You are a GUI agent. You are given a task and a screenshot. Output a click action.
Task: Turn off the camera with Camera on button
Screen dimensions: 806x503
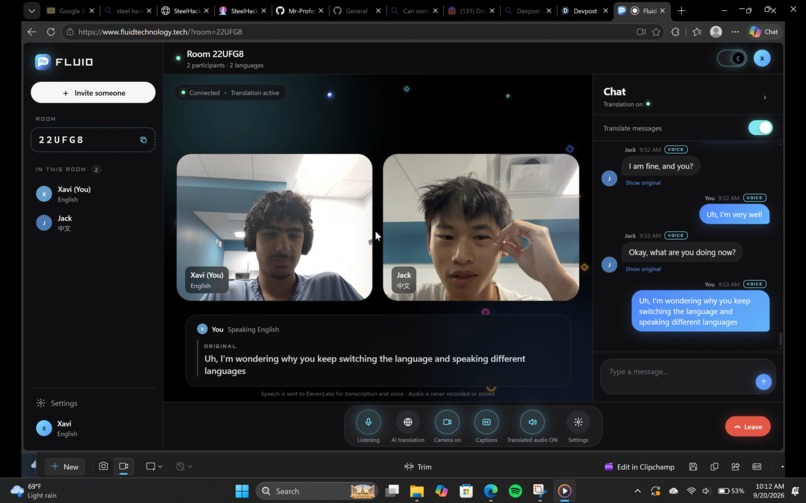point(447,422)
